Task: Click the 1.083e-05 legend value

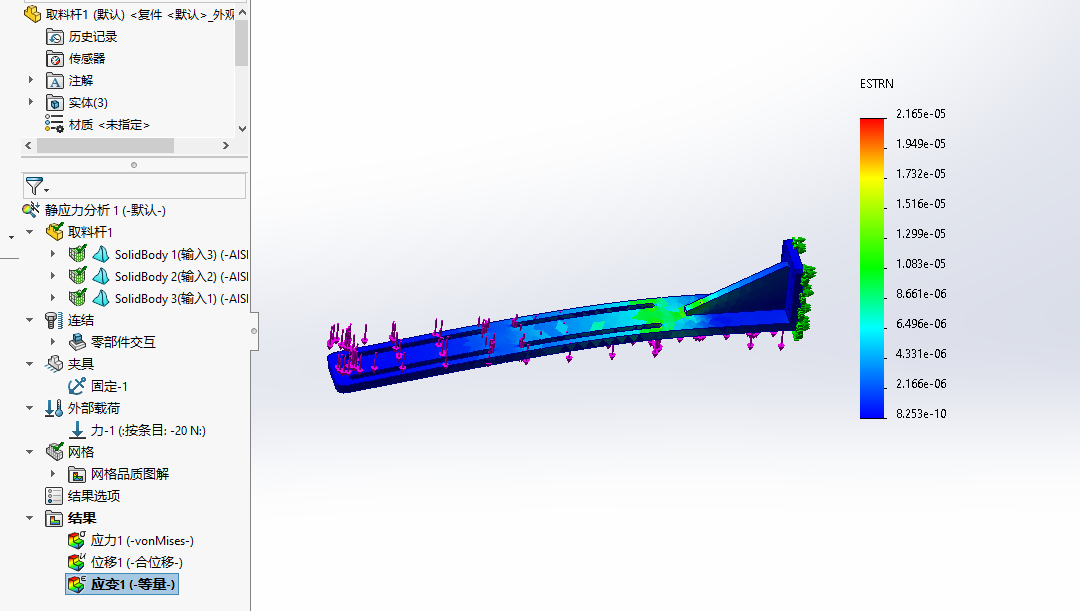Action: 921,264
